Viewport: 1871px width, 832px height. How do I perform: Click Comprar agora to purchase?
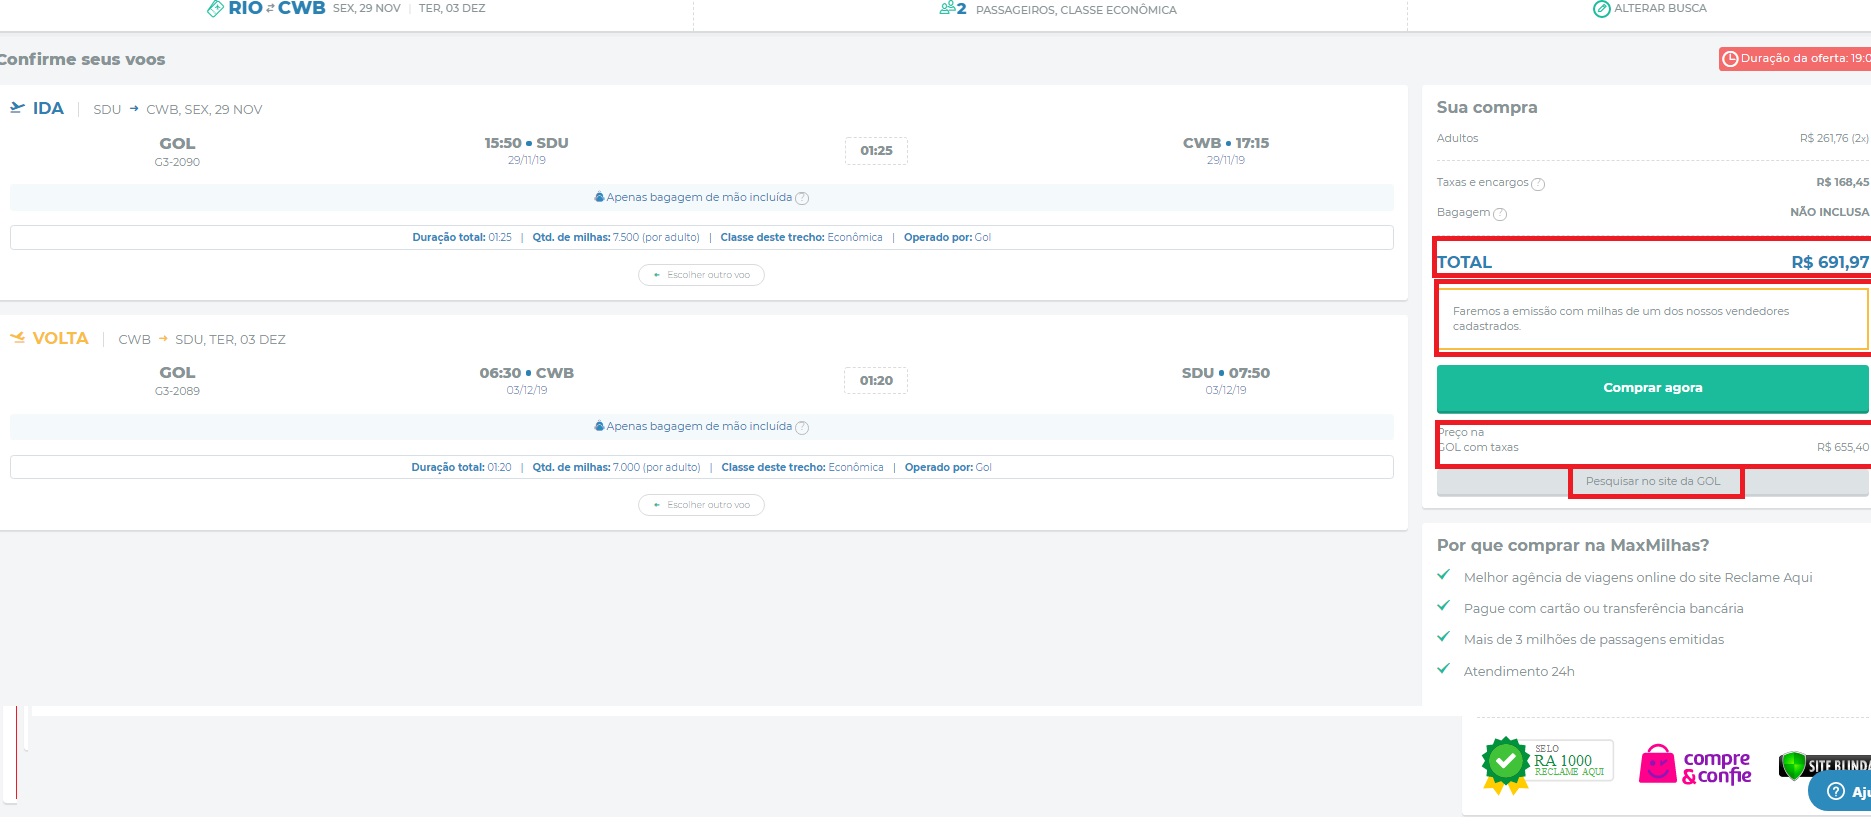tap(1653, 388)
